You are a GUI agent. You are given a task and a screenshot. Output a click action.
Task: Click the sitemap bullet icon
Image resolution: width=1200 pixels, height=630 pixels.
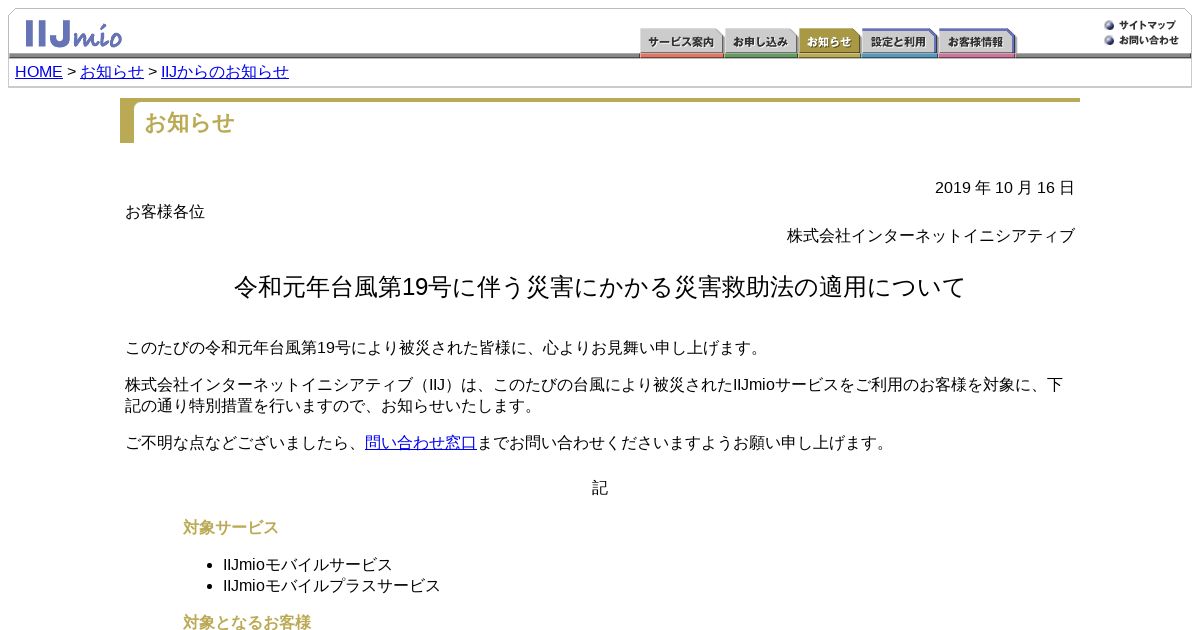[1109, 25]
